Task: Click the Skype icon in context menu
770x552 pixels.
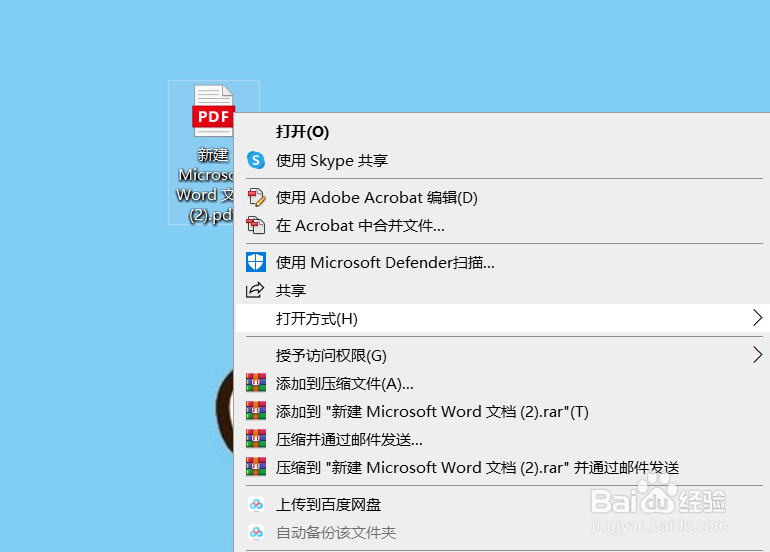Action: [256, 160]
